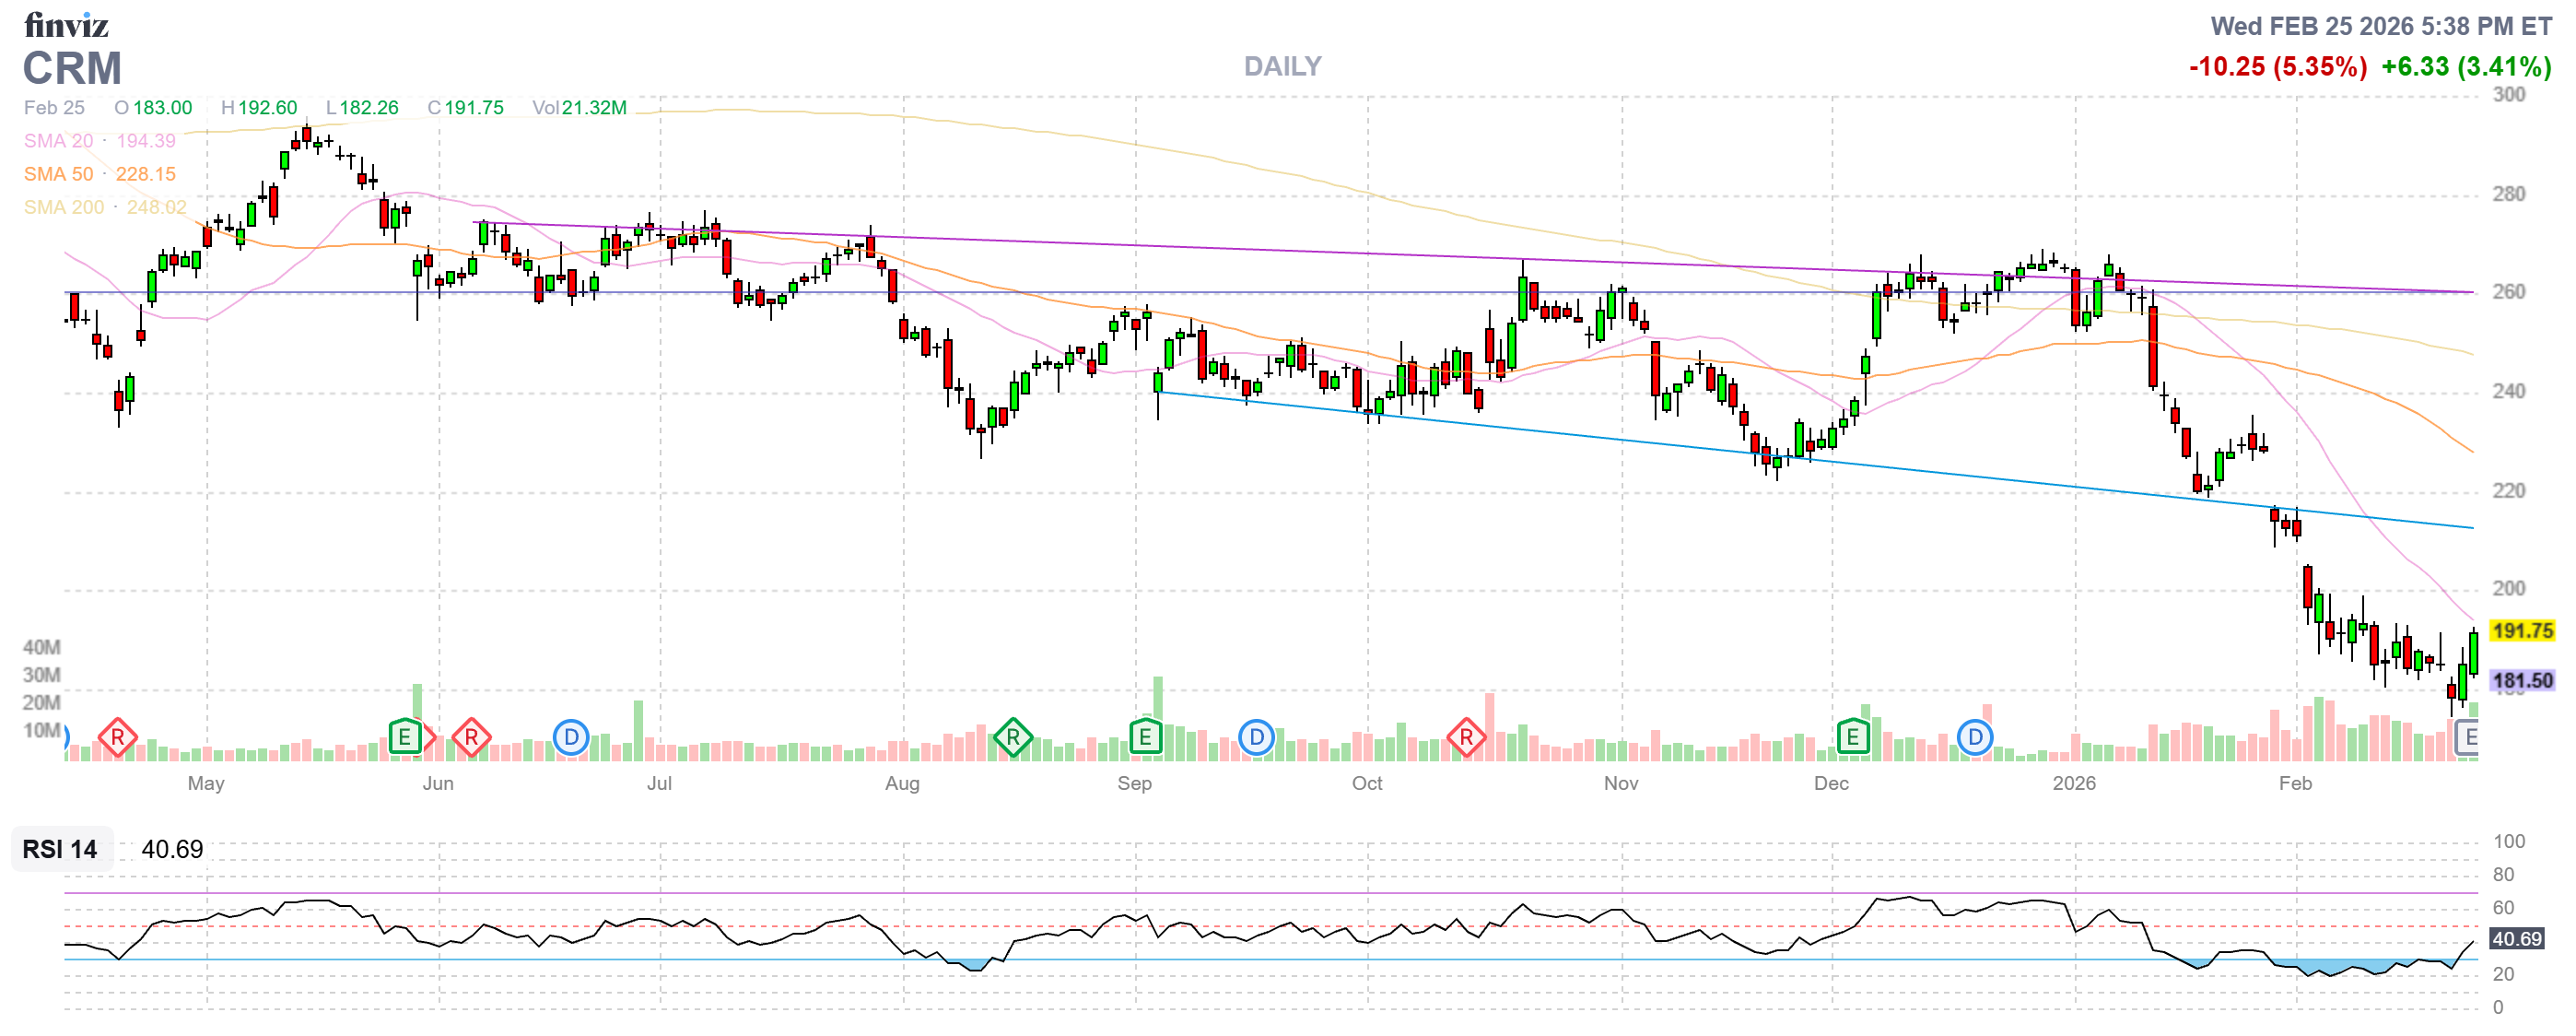The width and height of the screenshot is (2576, 1036).
Task: Click the SMA 50 legend label
Action: point(58,174)
